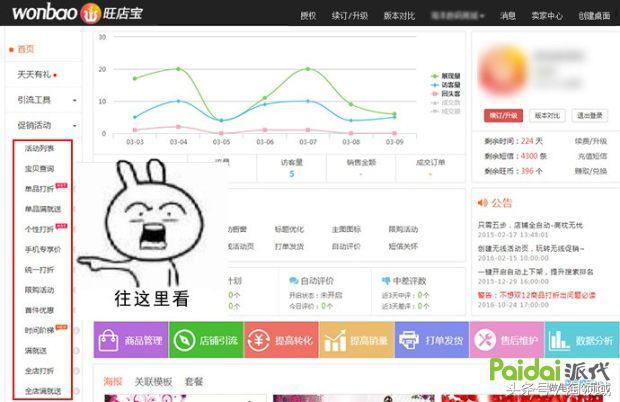
Task: Switch to the 关联模板 tab
Action: 153,381
